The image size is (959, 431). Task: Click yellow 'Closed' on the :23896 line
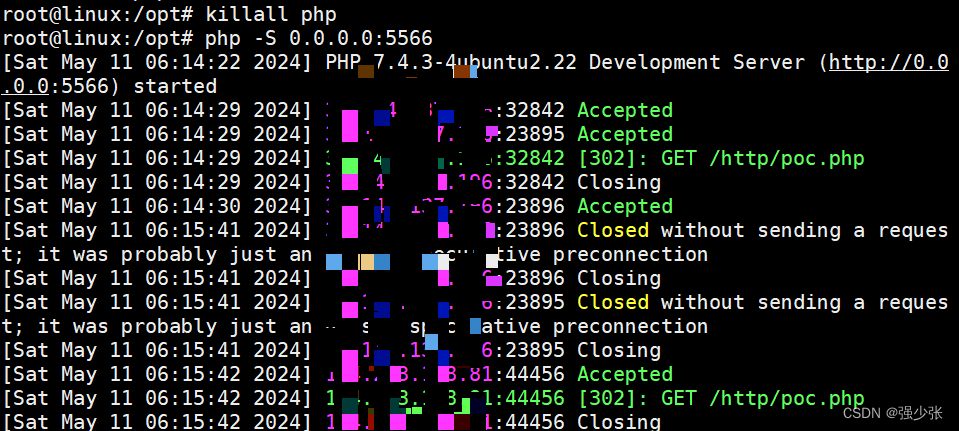pos(613,230)
